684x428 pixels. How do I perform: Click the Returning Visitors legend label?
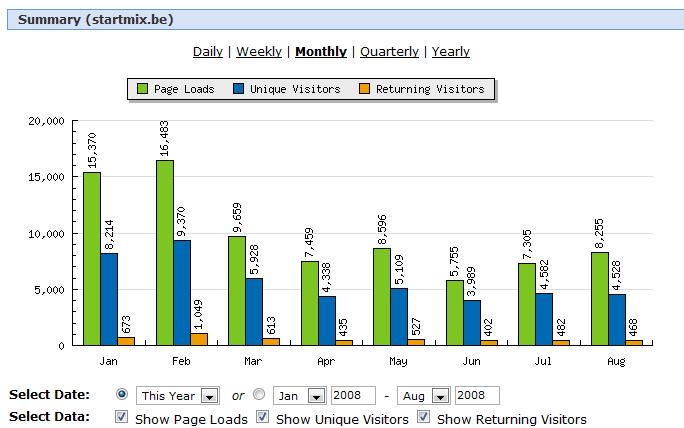[430, 89]
